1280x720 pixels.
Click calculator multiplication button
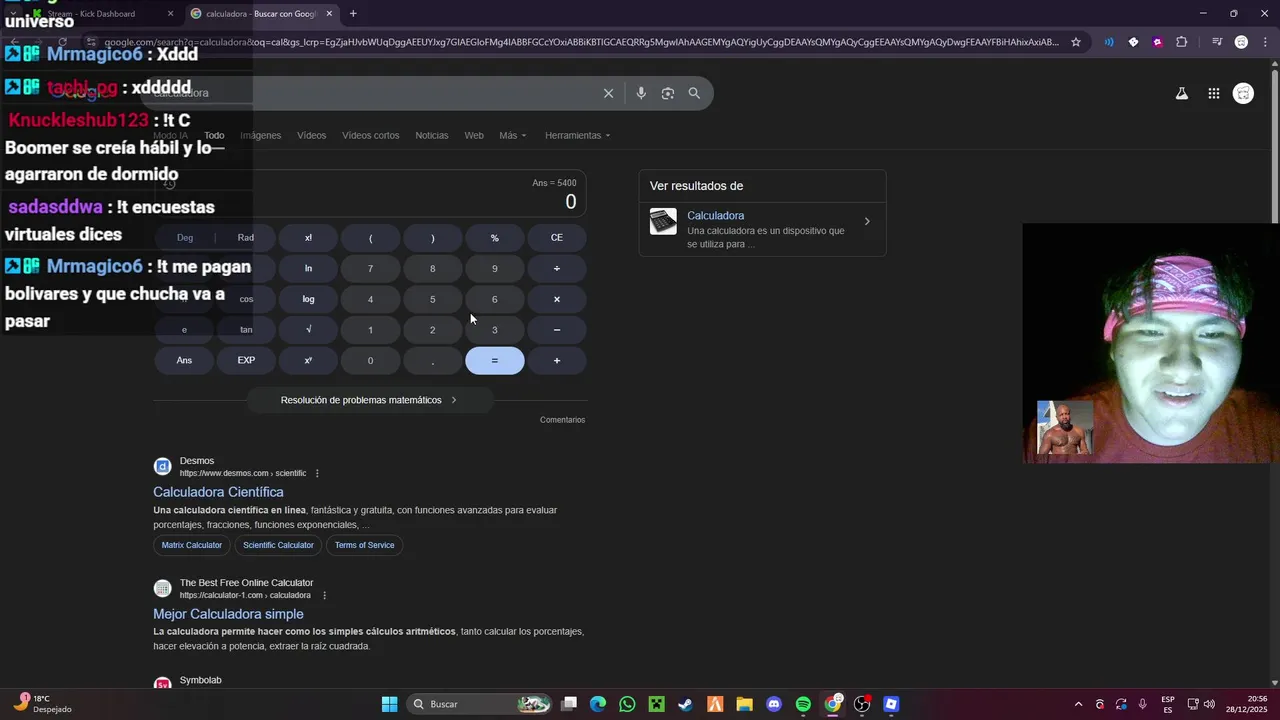[557, 299]
